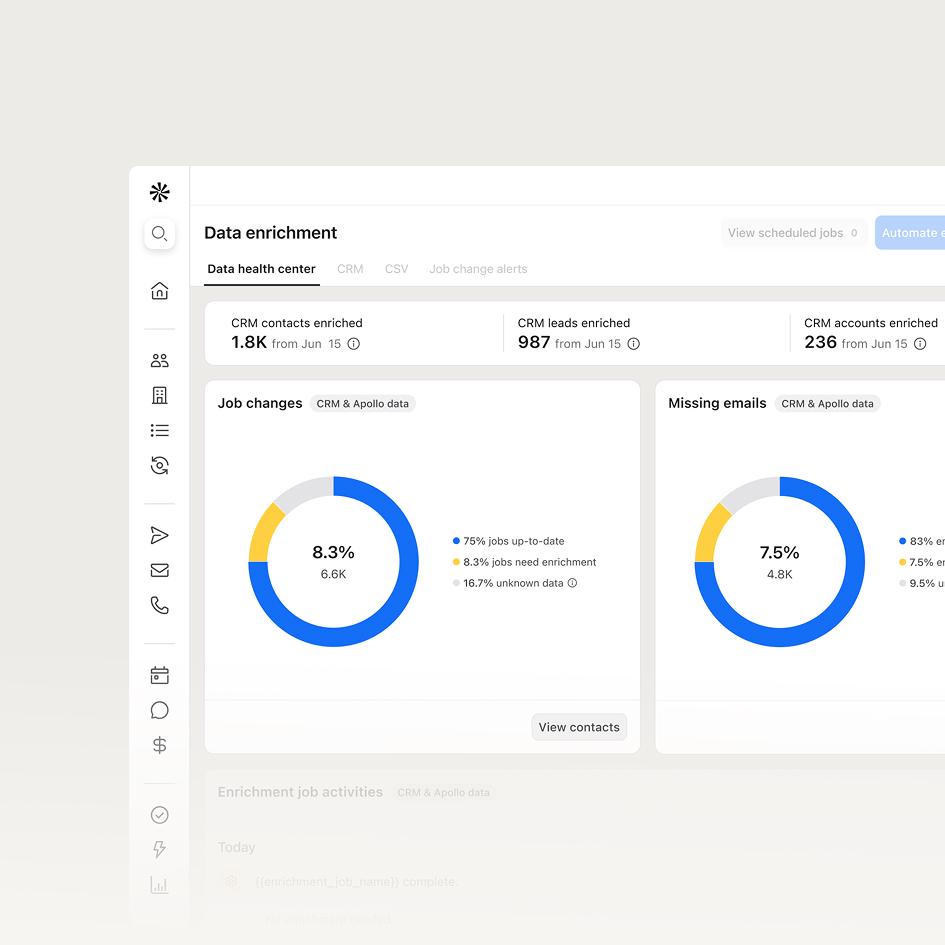Open the Workflows lightning icon
The height and width of the screenshot is (945, 945).
click(x=159, y=849)
